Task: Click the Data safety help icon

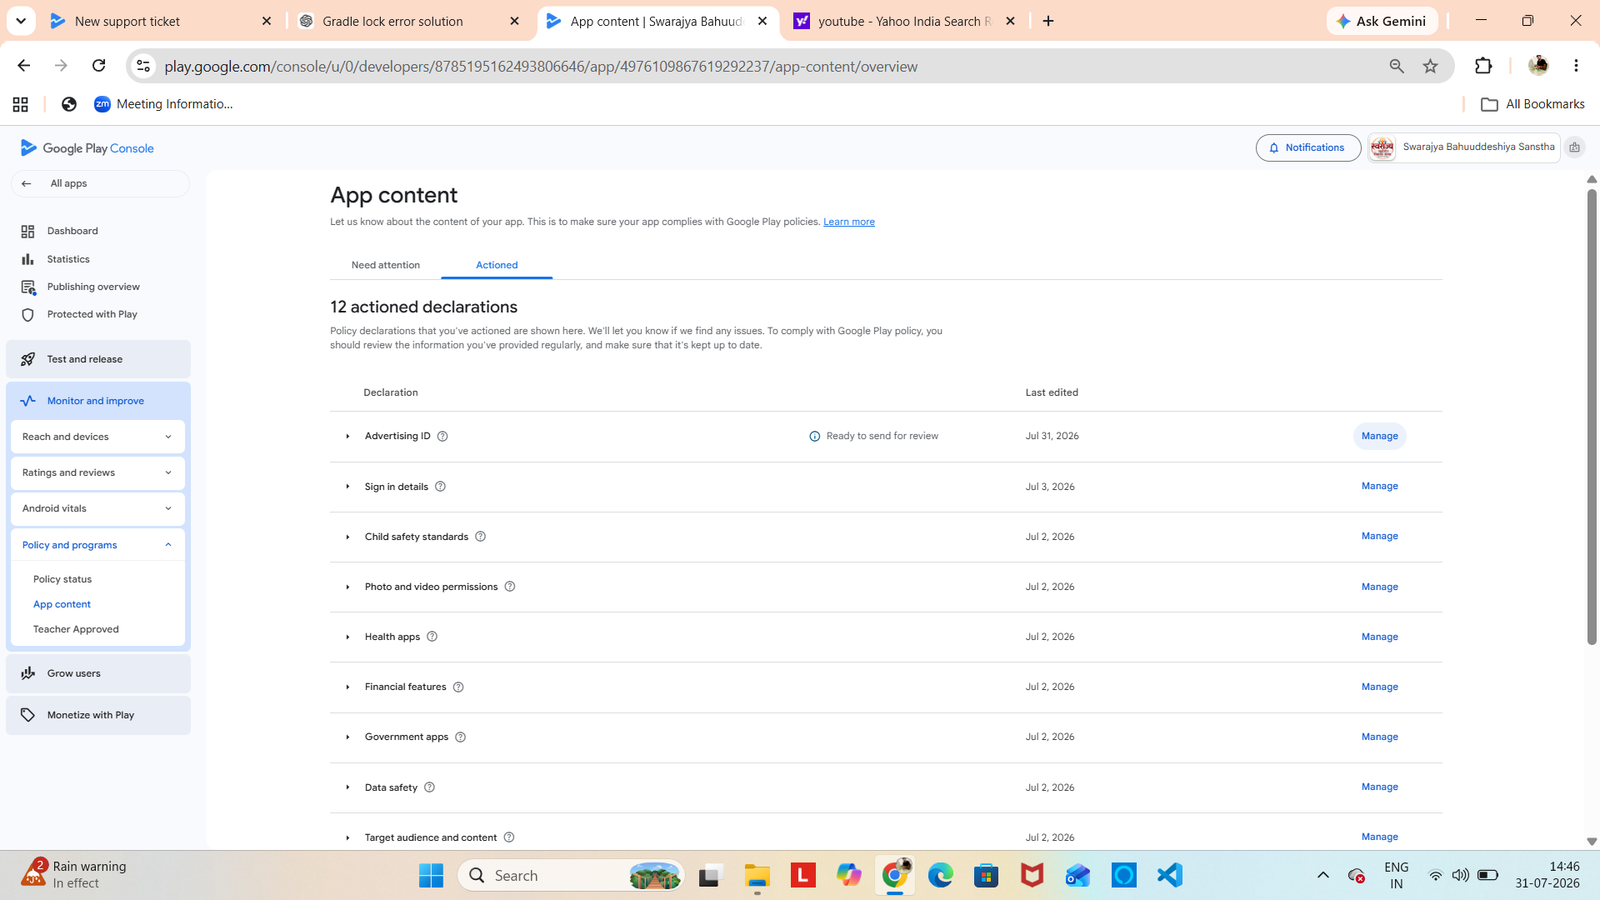Action: (x=430, y=788)
